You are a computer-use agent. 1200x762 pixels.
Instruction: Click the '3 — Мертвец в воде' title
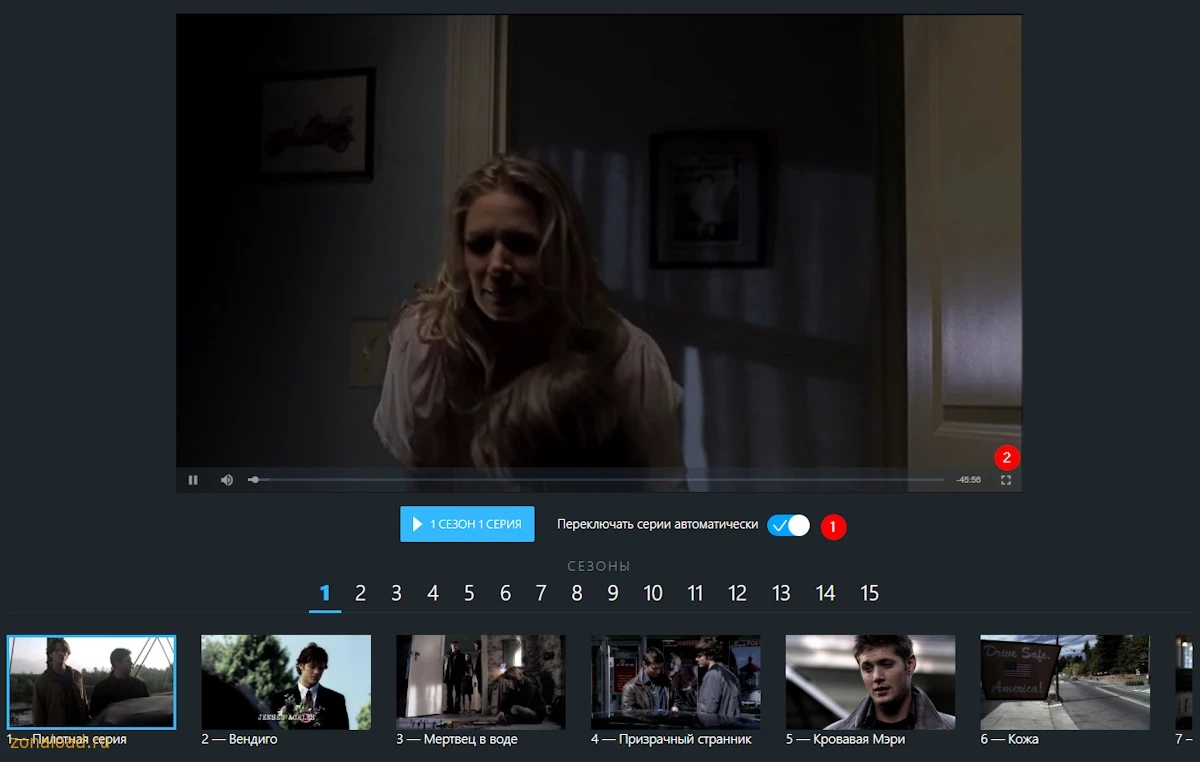457,739
